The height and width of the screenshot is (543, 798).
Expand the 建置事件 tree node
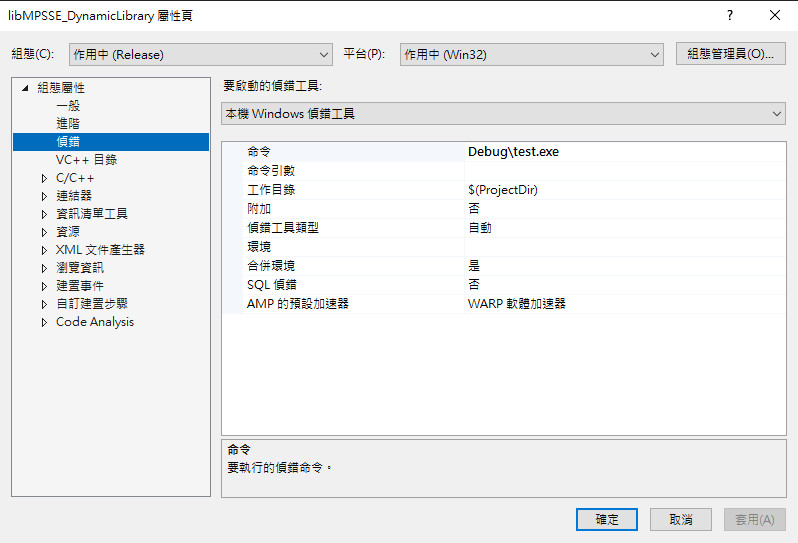[x=44, y=286]
